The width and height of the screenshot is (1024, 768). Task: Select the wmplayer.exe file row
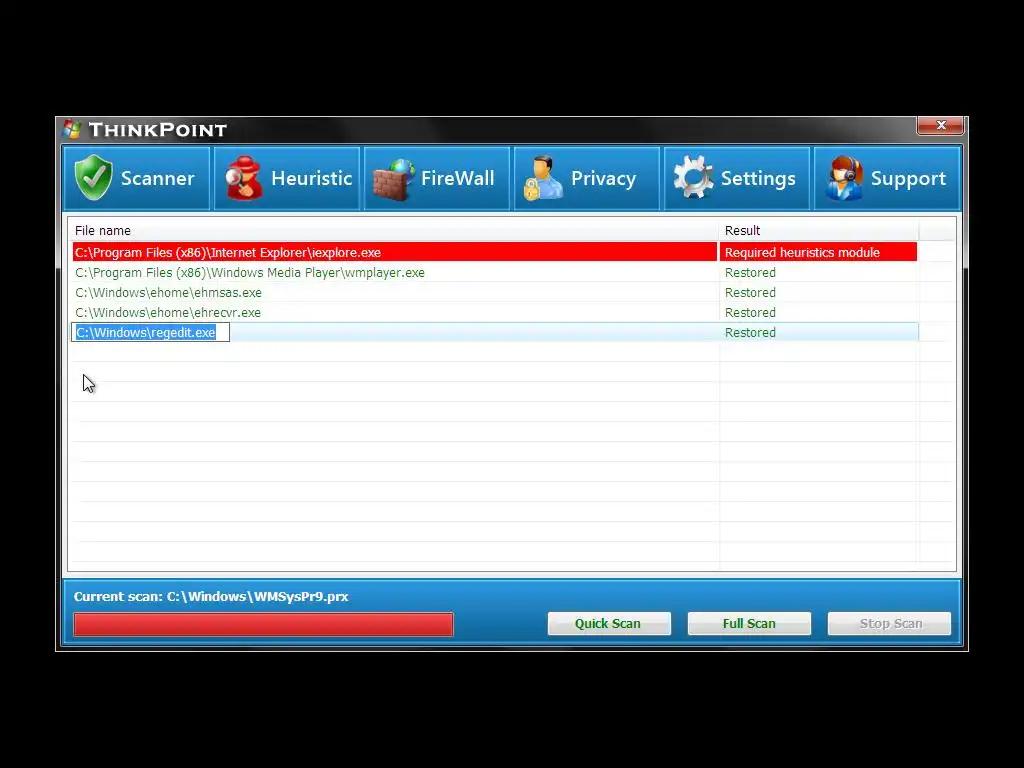click(495, 272)
